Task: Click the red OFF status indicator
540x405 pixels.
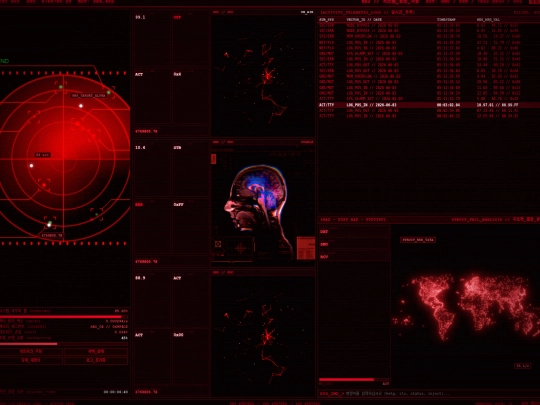Action: pyautogui.click(x=177, y=17)
